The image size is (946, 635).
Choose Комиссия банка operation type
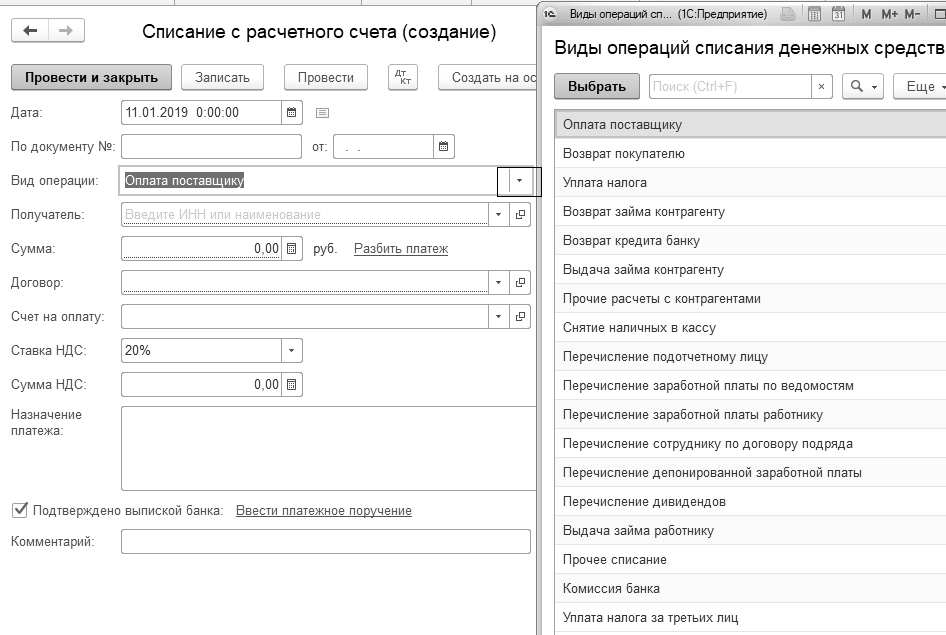pyautogui.click(x=611, y=589)
